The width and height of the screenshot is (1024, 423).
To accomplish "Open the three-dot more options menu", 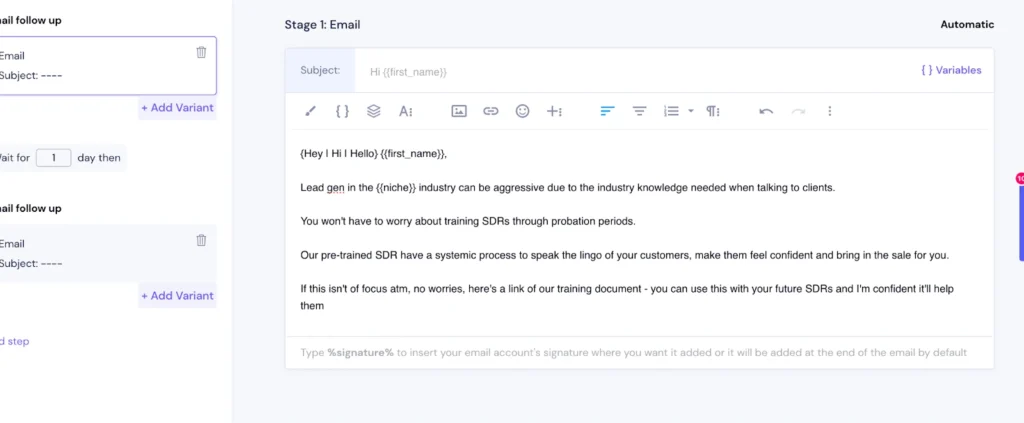I will pos(829,111).
